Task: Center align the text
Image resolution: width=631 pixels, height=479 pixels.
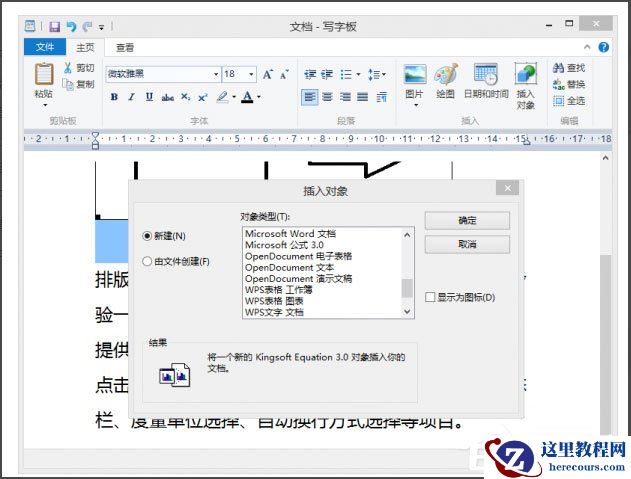Action: 328,97
